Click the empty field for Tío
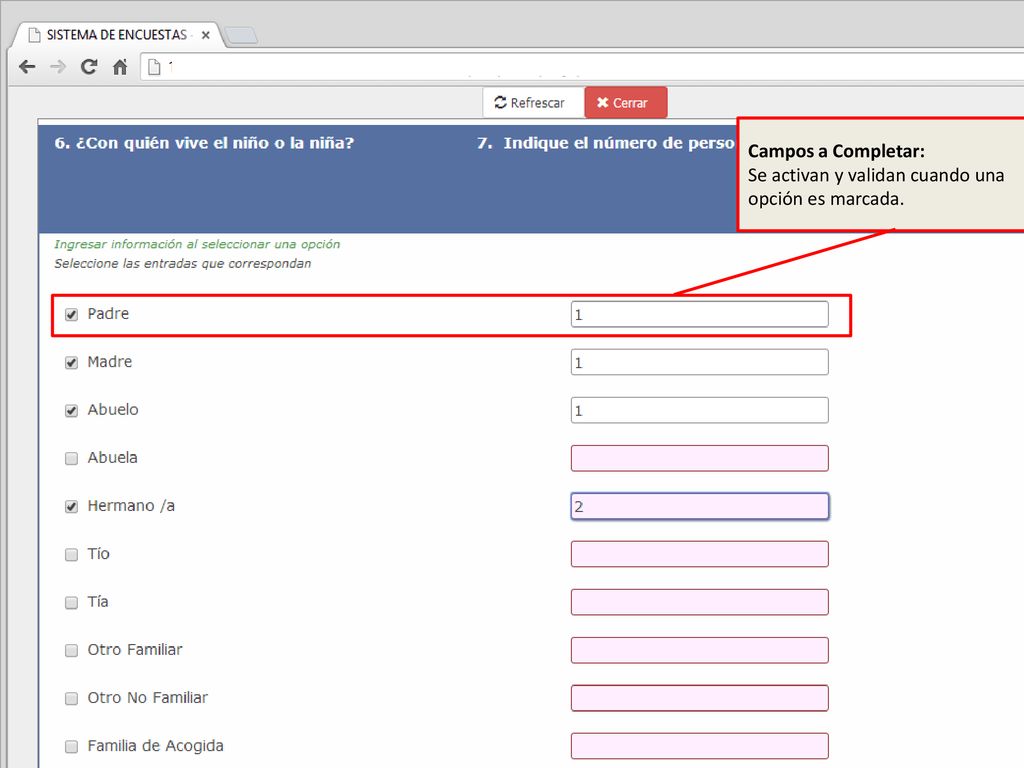 699,554
